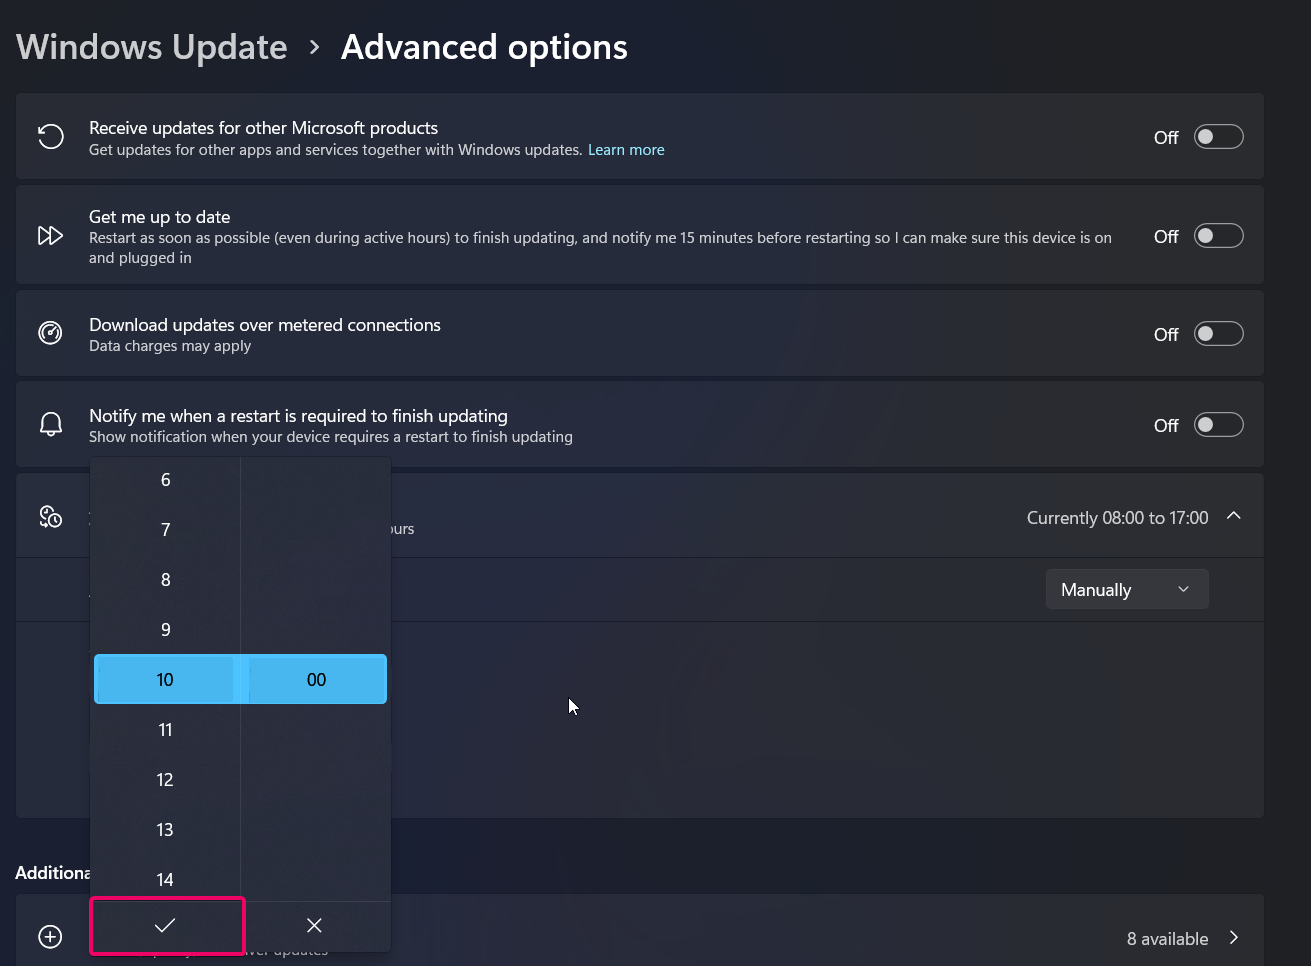Click the 8 available label
1311x966 pixels.
[1167, 939]
